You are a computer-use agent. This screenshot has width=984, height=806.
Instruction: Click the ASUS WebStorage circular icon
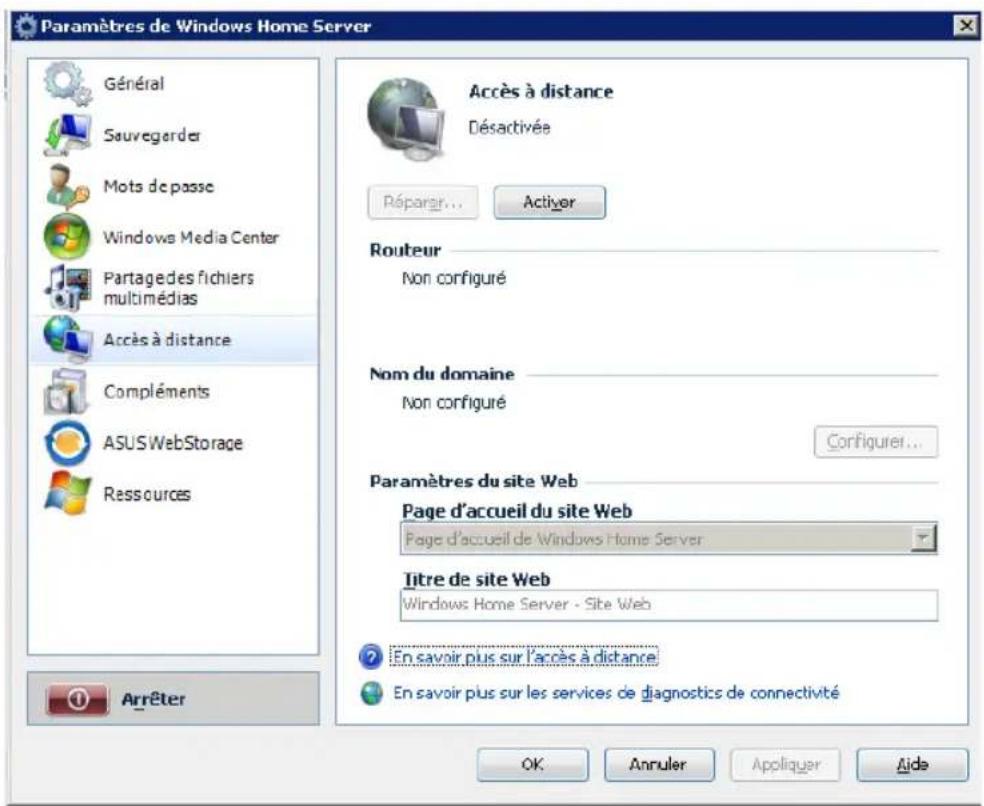point(67,443)
